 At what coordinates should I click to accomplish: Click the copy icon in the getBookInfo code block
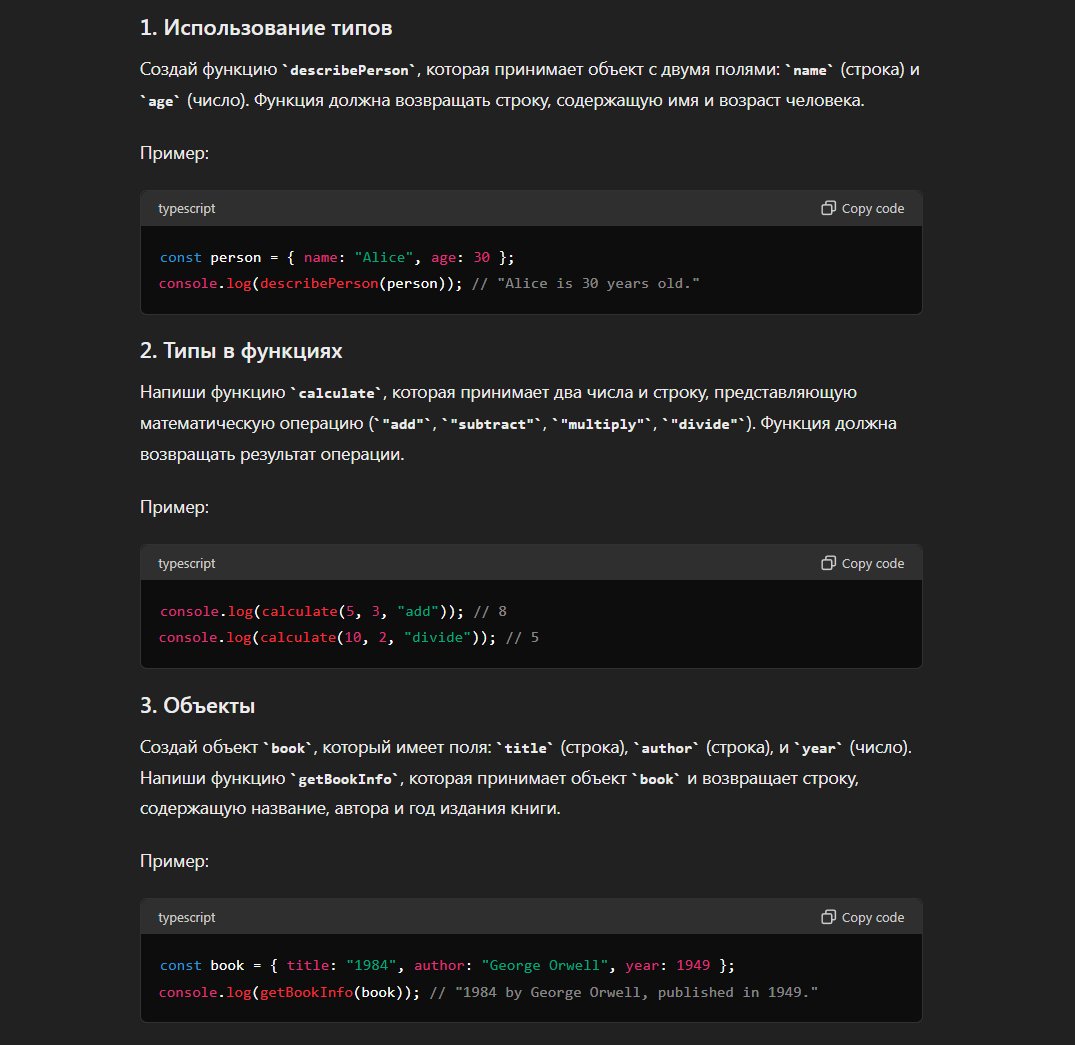(828, 917)
